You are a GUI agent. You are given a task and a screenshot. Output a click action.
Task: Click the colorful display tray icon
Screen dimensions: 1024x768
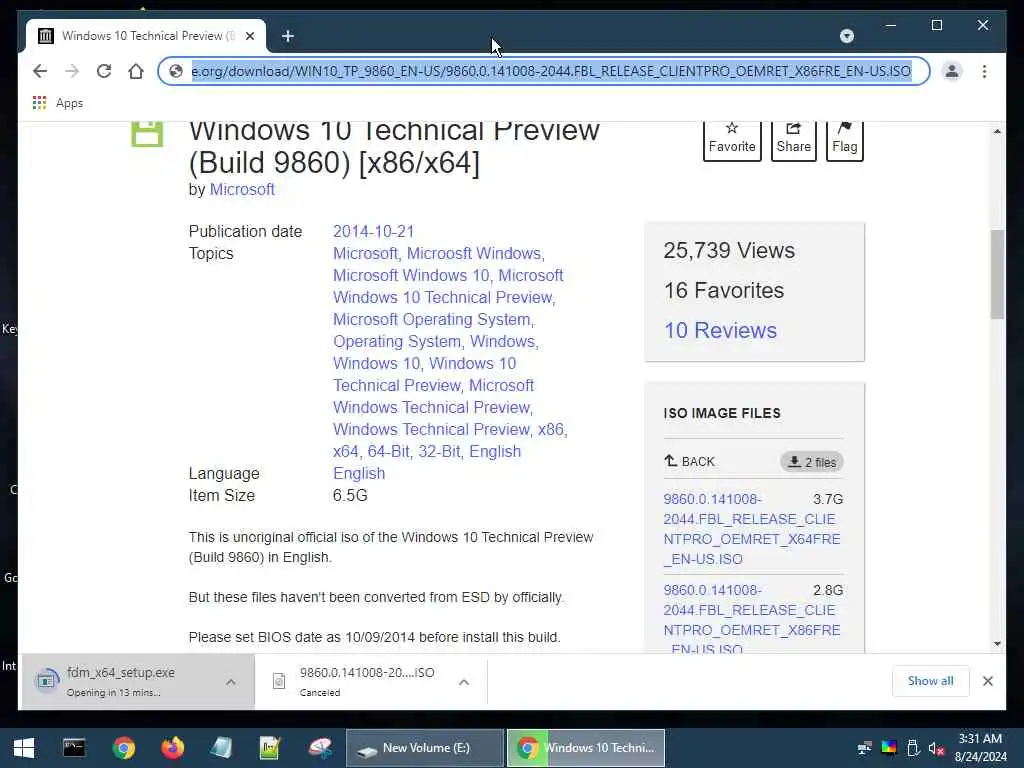pyautogui.click(x=889, y=748)
